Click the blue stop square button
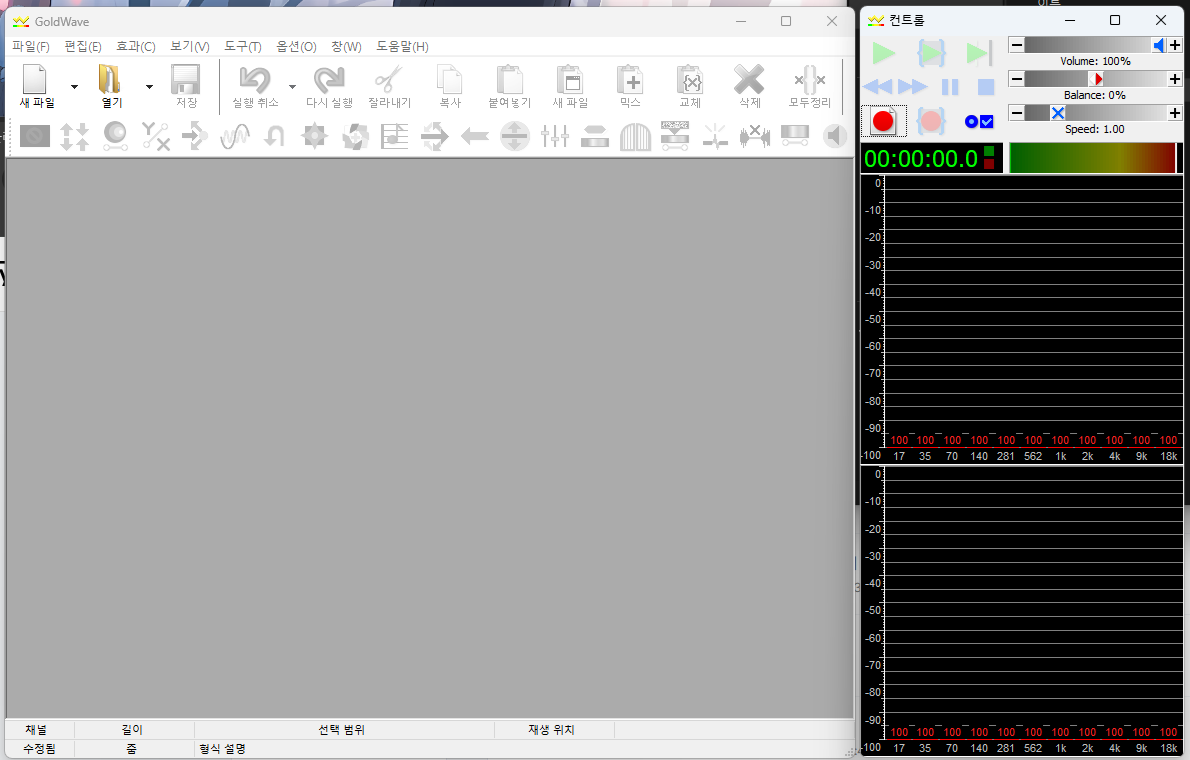The height and width of the screenshot is (760, 1190). [x=986, y=87]
